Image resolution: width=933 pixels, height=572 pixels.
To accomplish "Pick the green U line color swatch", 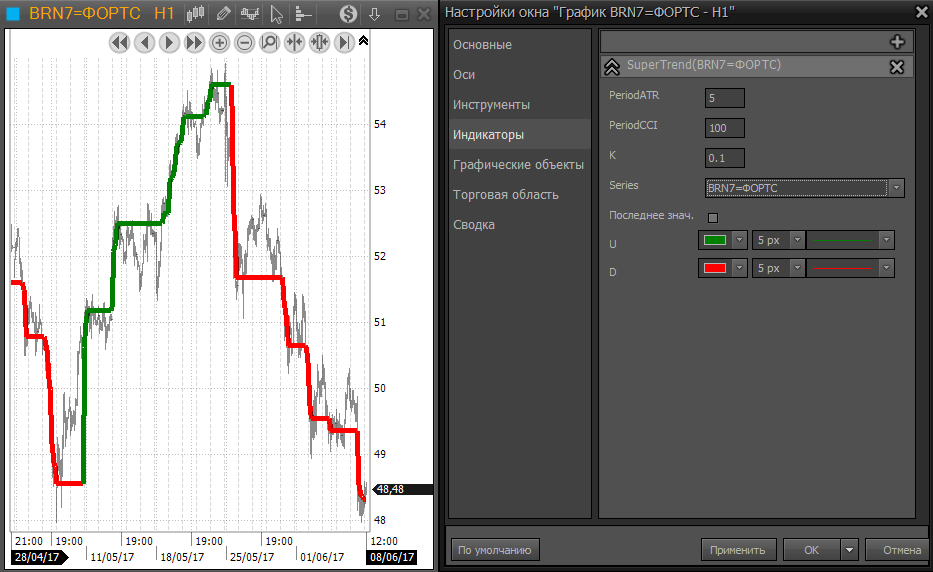I will 714,240.
